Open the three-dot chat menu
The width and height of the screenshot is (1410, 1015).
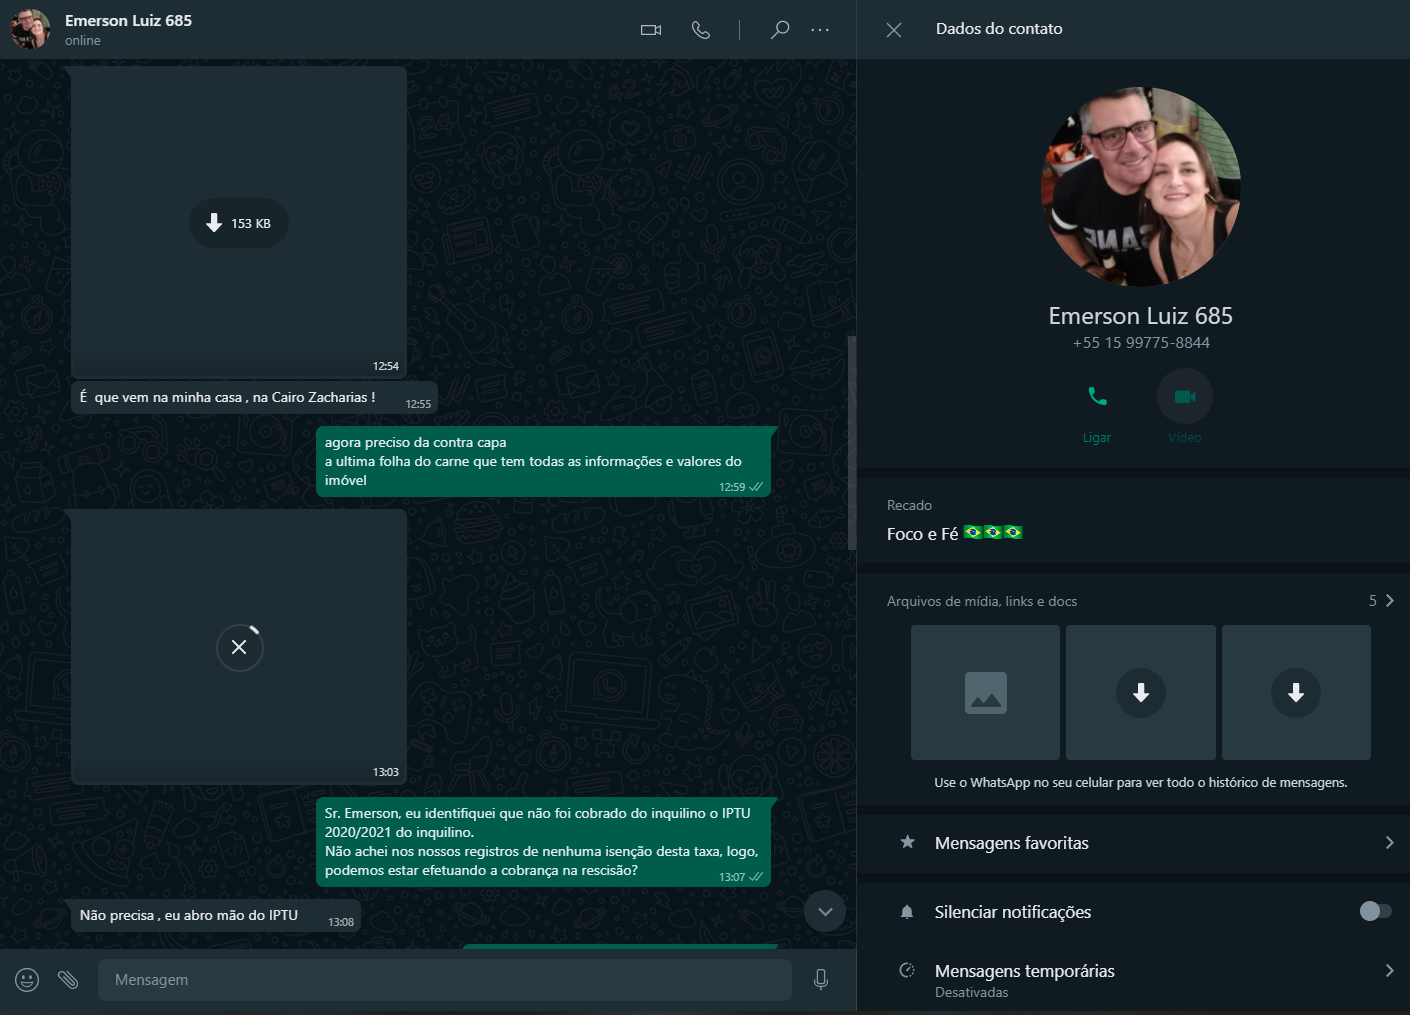pos(820,30)
